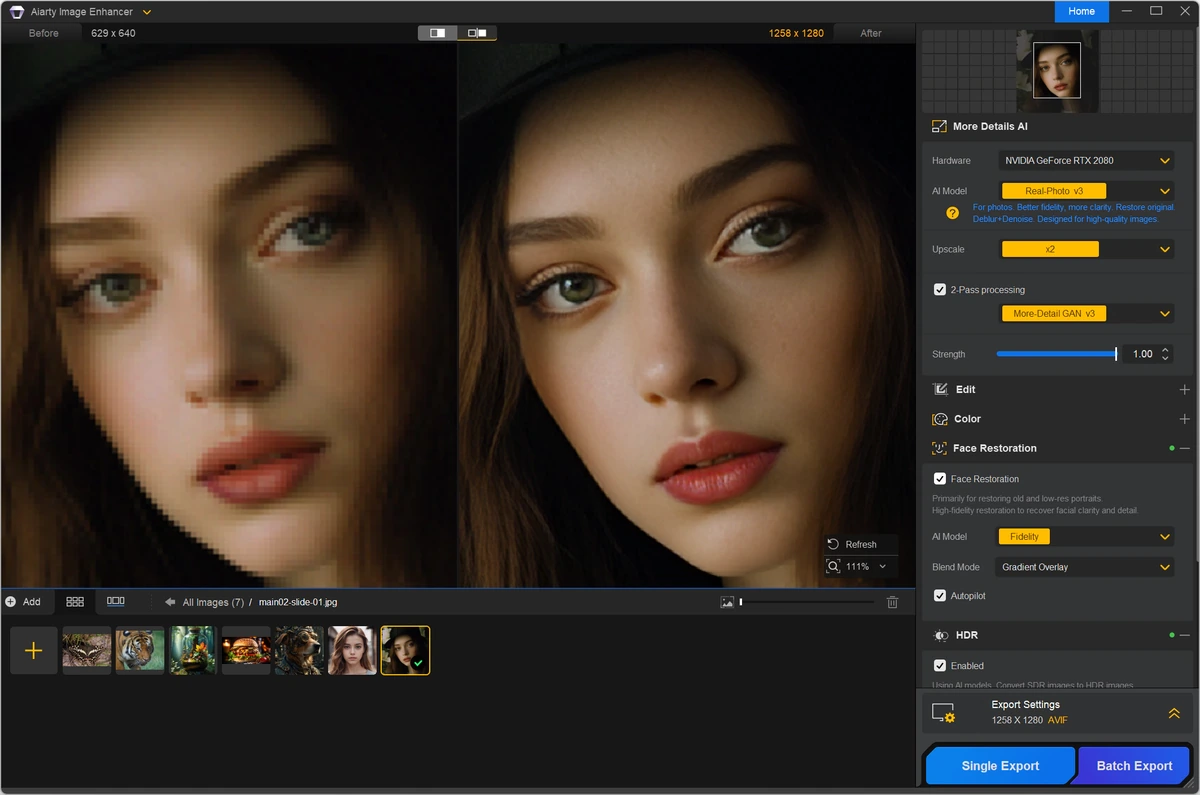
Task: Open the Upscale x2 dropdown
Action: coord(1086,249)
